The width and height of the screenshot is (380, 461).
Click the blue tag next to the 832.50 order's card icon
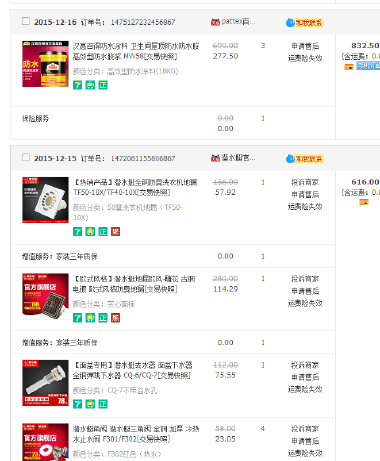click(x=368, y=66)
